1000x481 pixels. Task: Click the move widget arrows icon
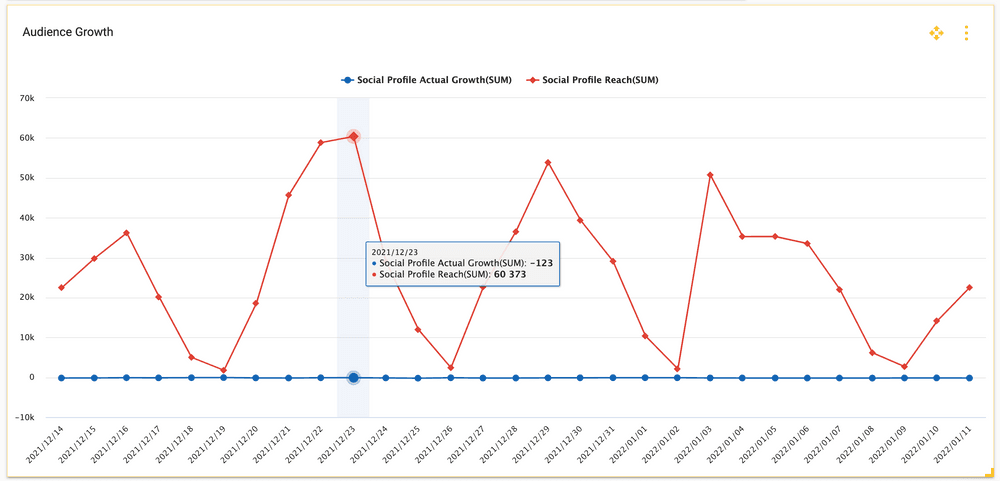tap(936, 33)
